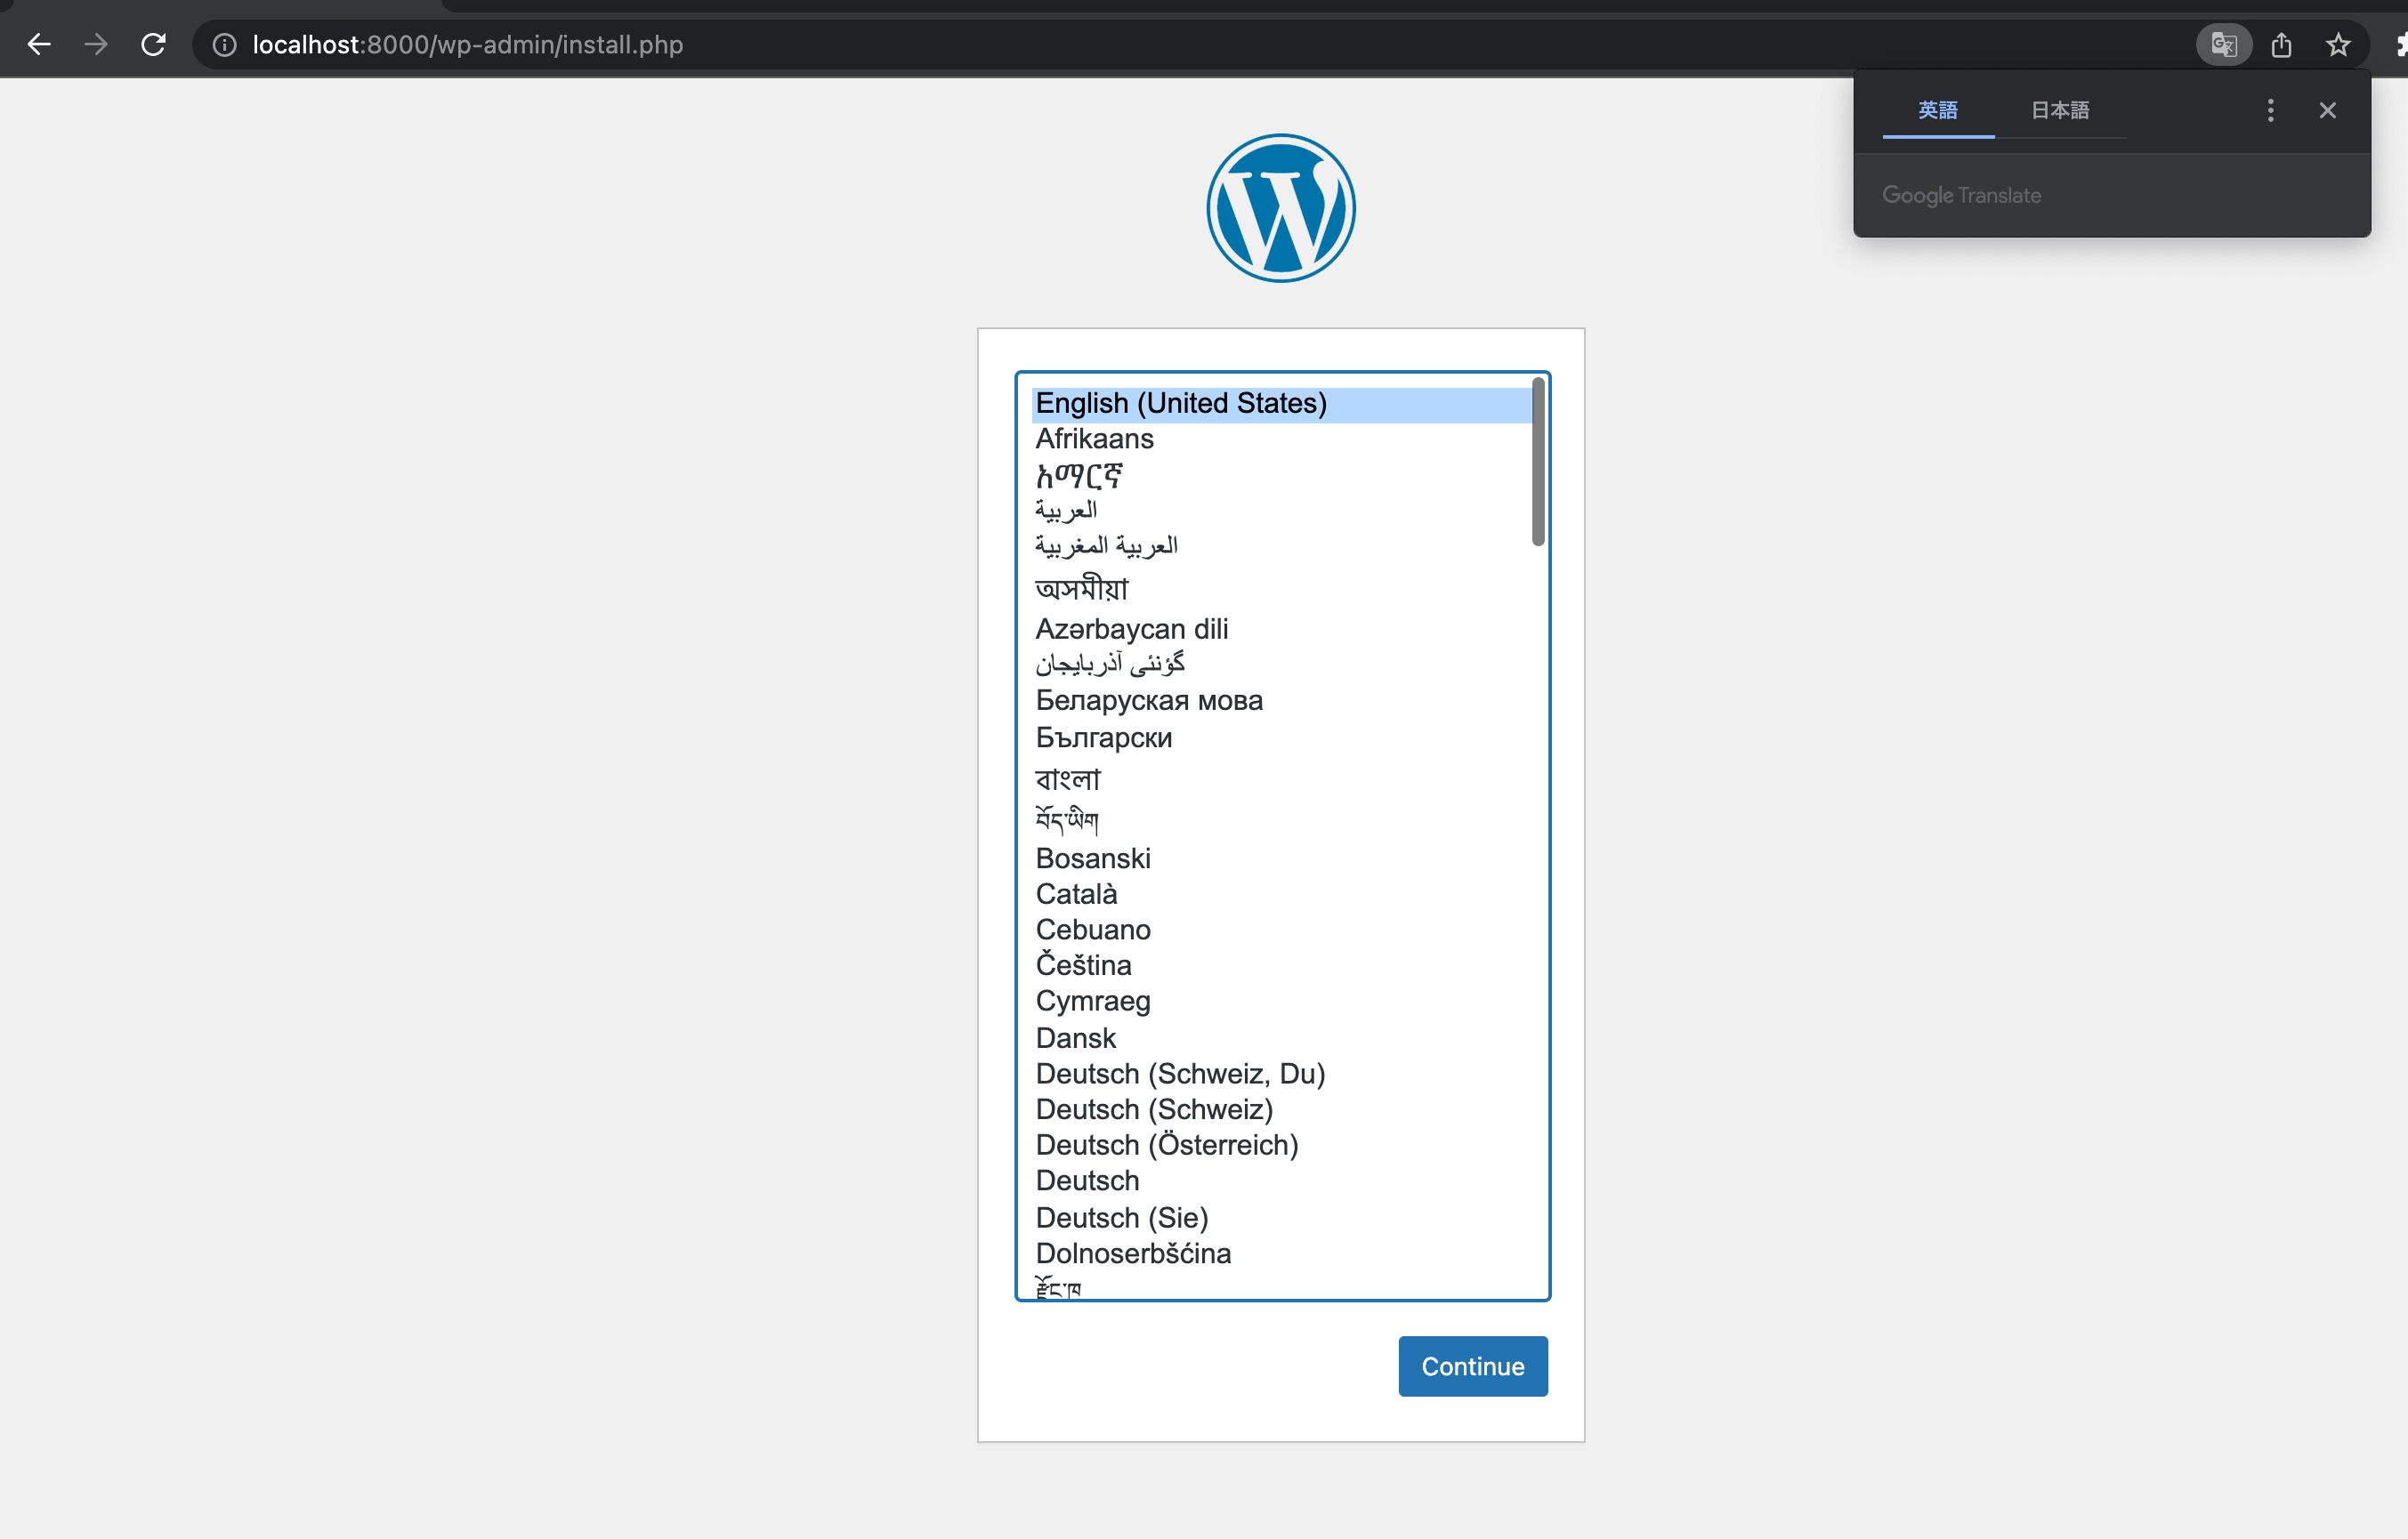
Task: View site information icon in address bar
Action: click(x=225, y=45)
